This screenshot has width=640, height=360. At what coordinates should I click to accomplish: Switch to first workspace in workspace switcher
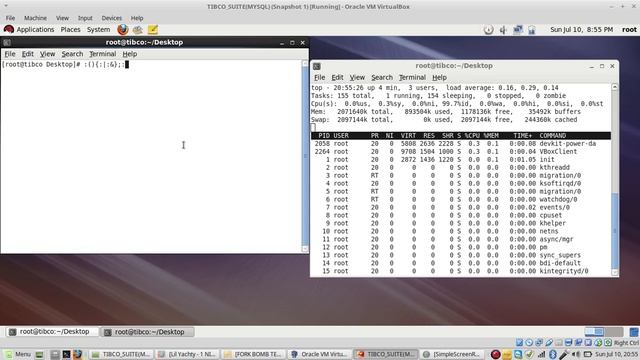[x=594, y=332]
